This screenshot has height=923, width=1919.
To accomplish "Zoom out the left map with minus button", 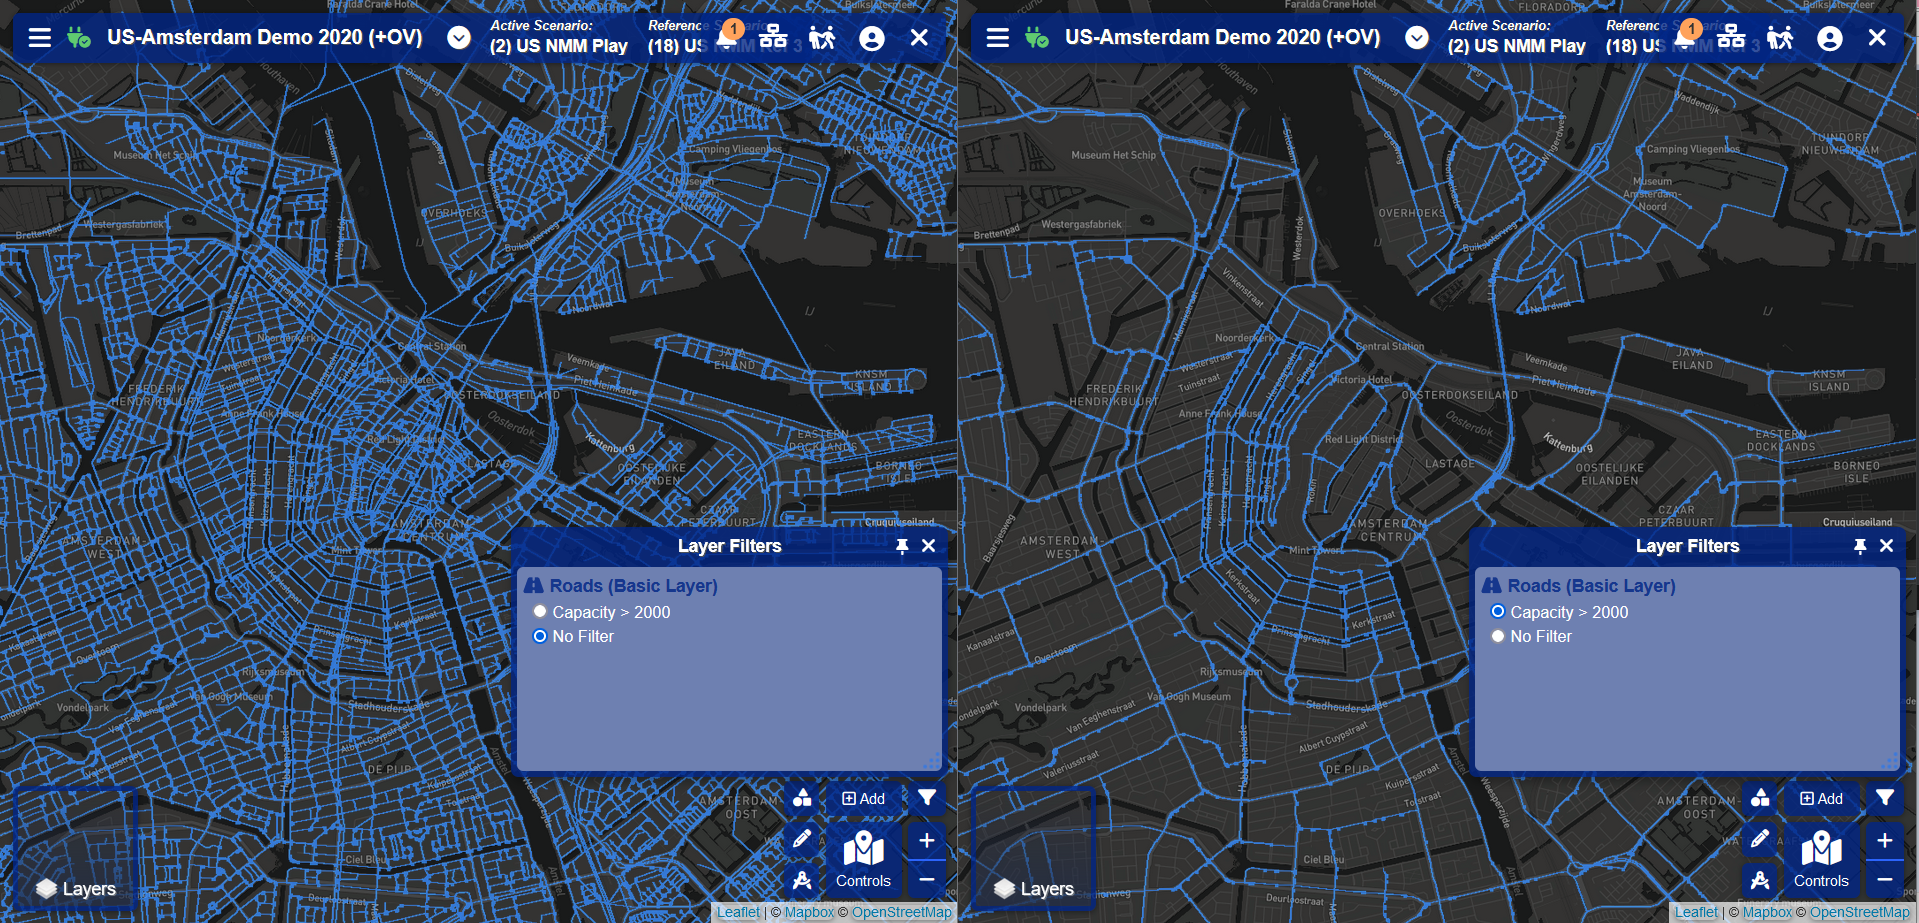I will (927, 879).
